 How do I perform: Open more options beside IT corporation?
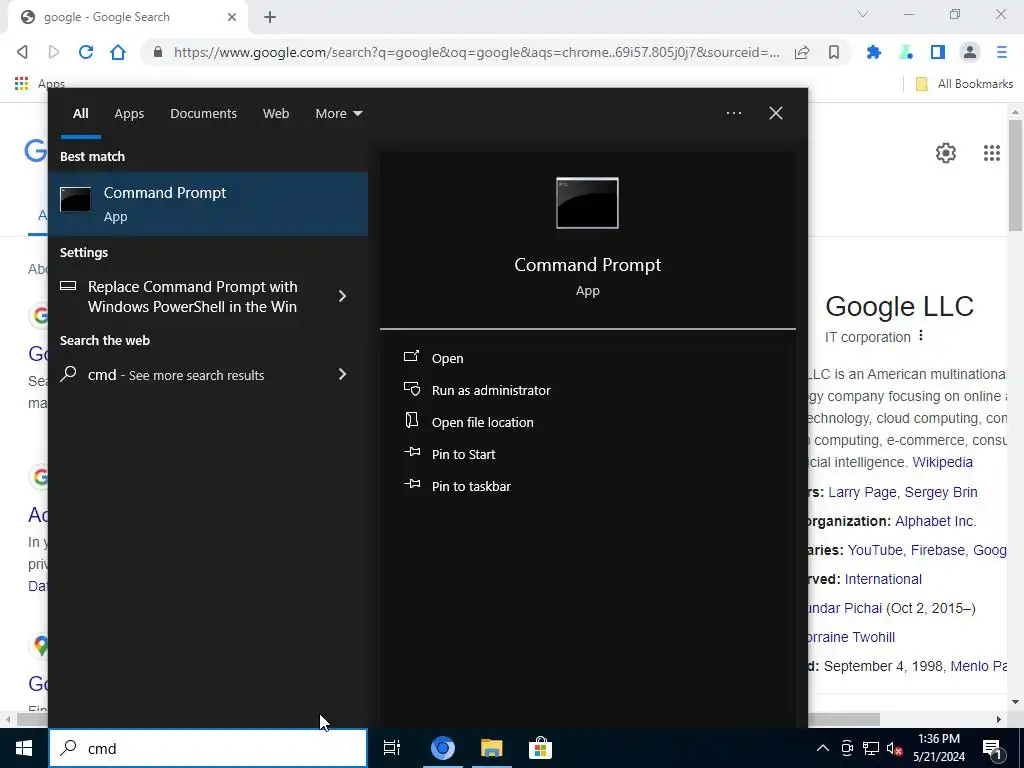921,336
